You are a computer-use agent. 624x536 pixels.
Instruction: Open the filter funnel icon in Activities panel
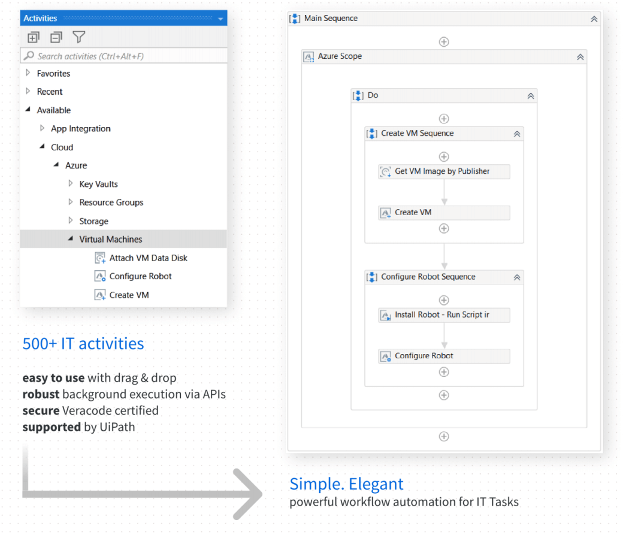pos(79,37)
